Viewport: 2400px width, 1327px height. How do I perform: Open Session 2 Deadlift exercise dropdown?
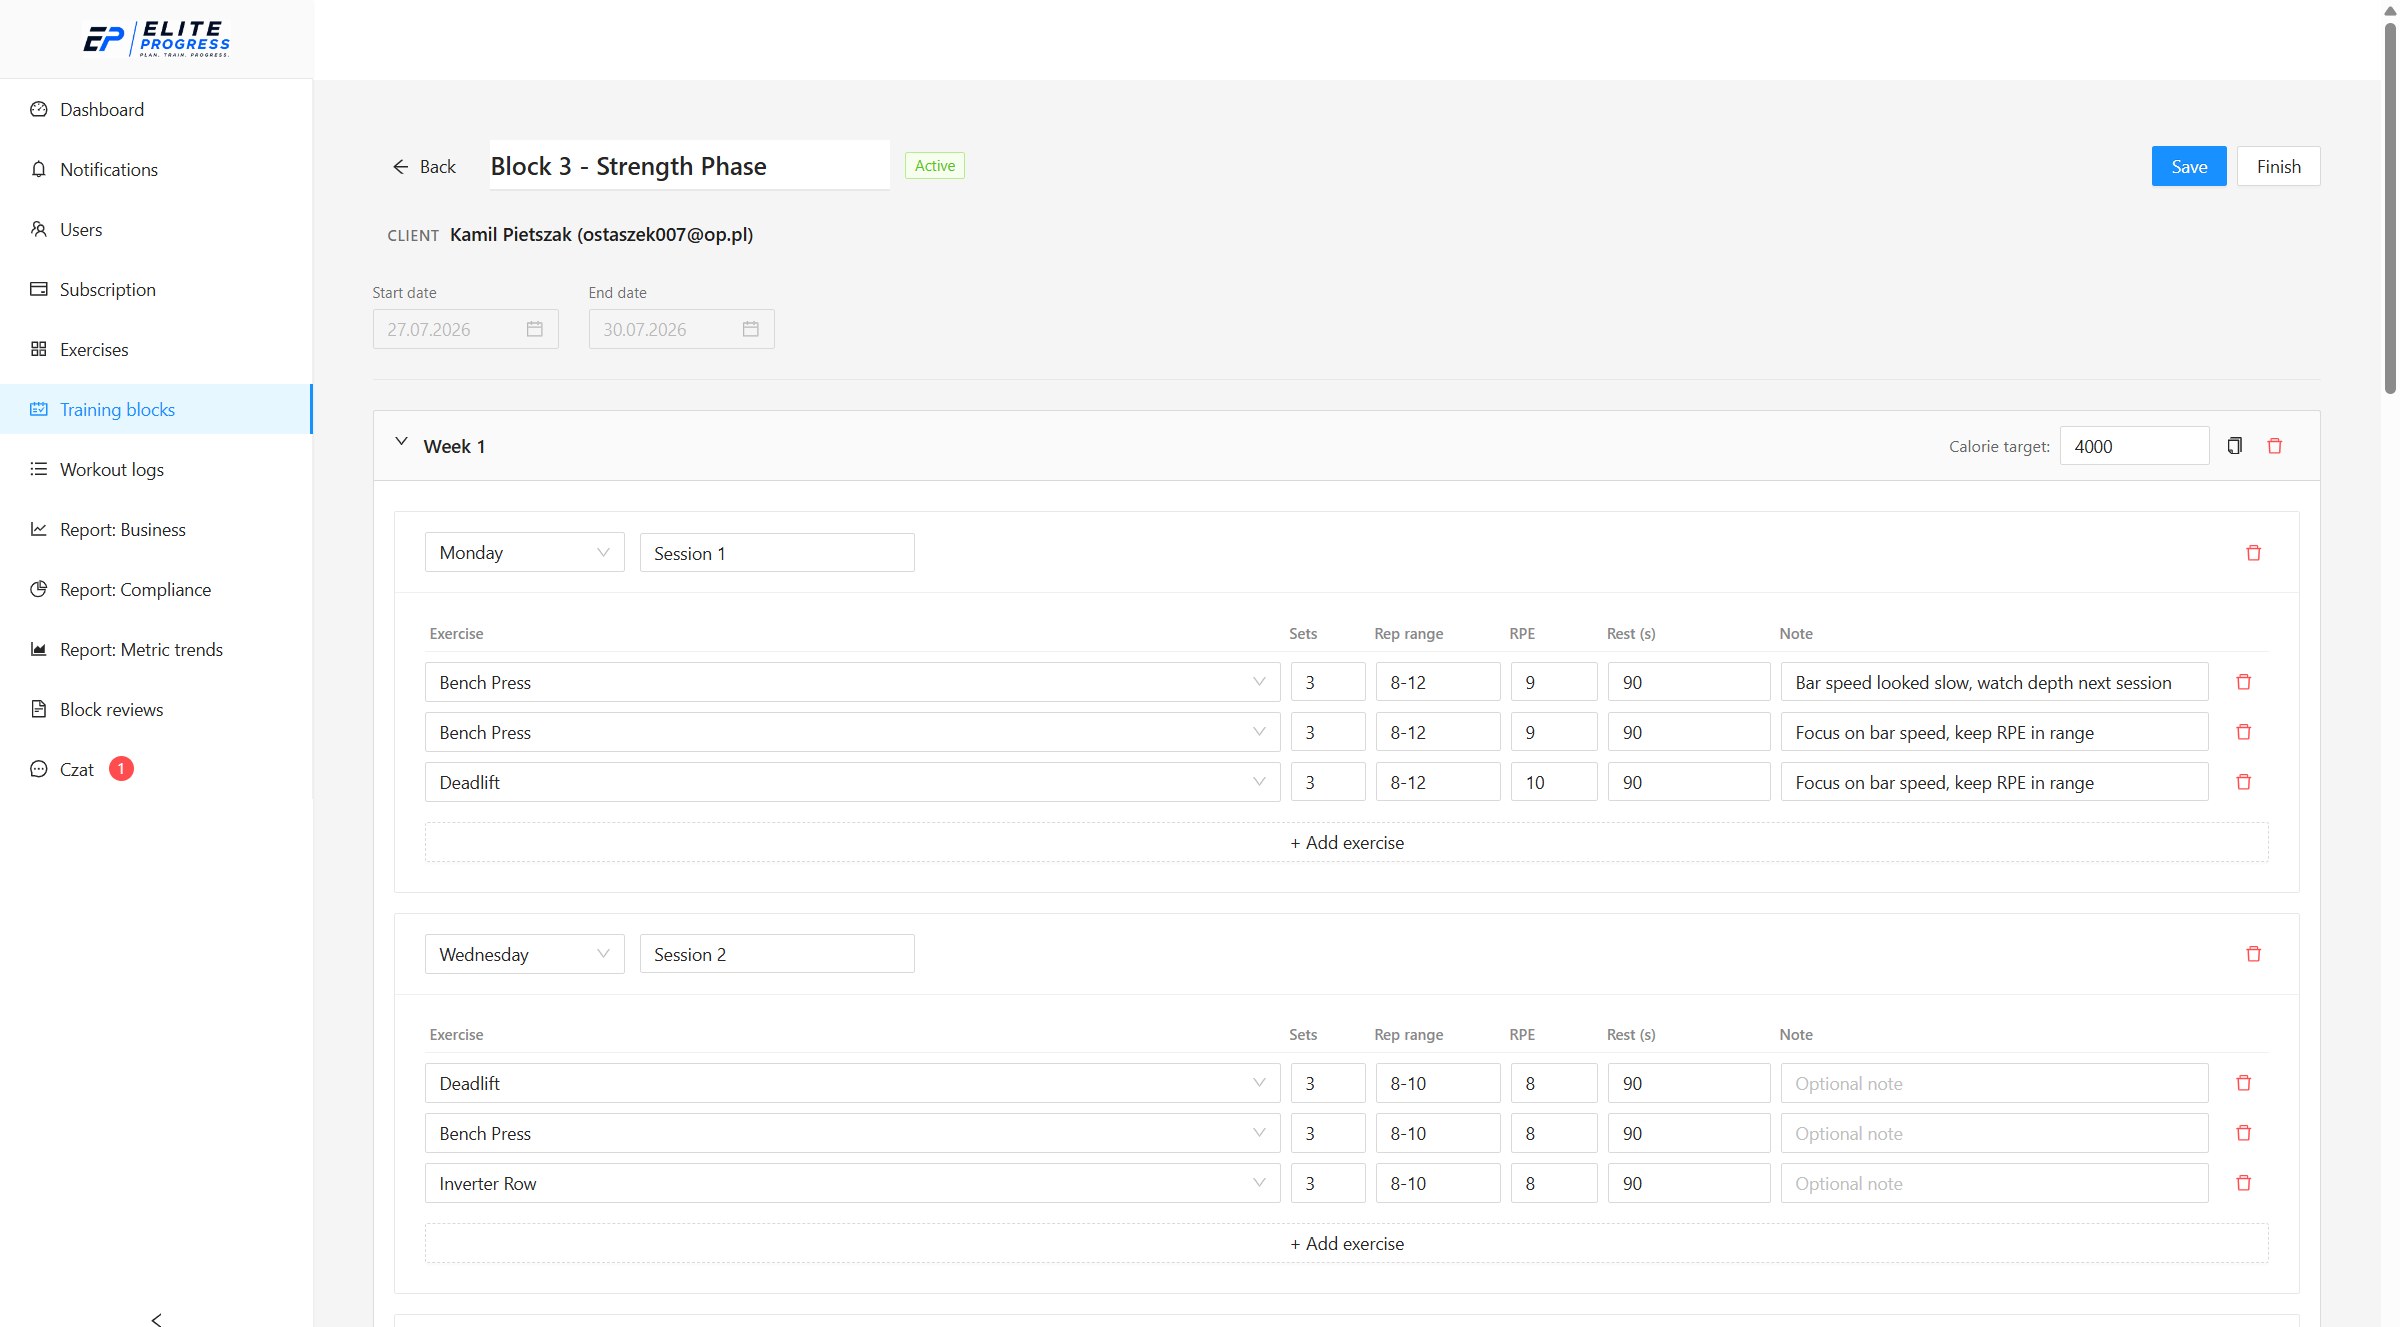(x=852, y=1083)
